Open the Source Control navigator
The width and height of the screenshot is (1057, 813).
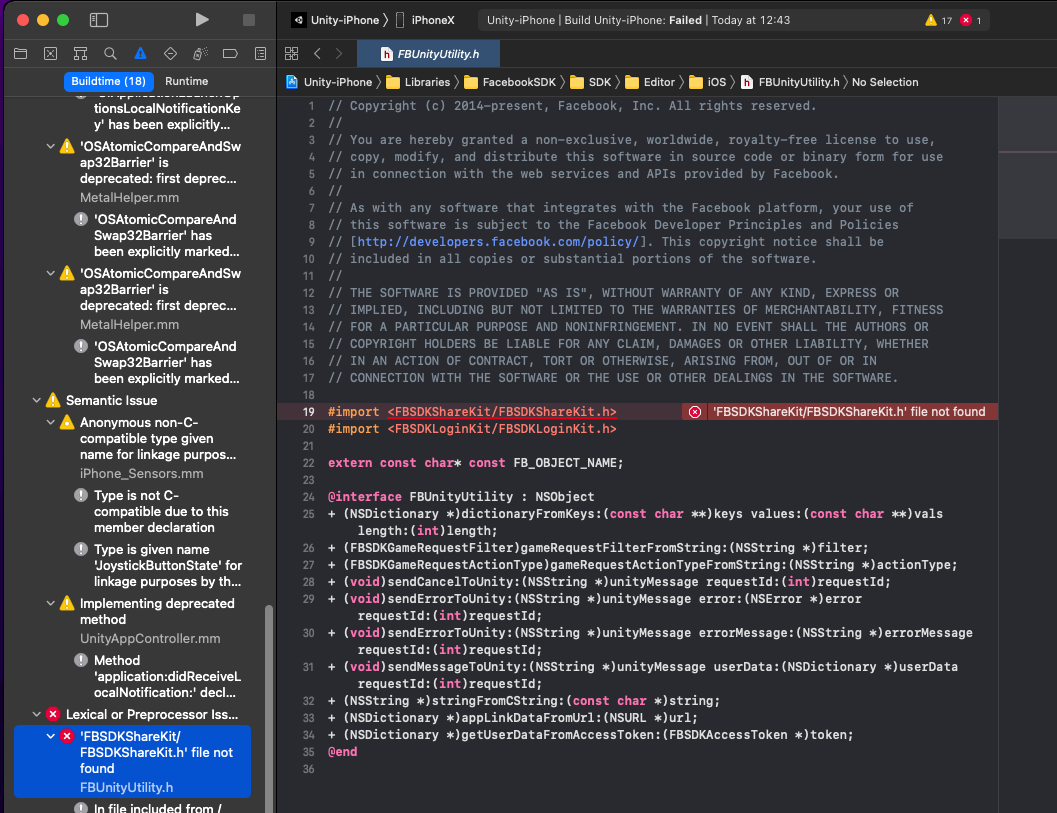click(51, 53)
